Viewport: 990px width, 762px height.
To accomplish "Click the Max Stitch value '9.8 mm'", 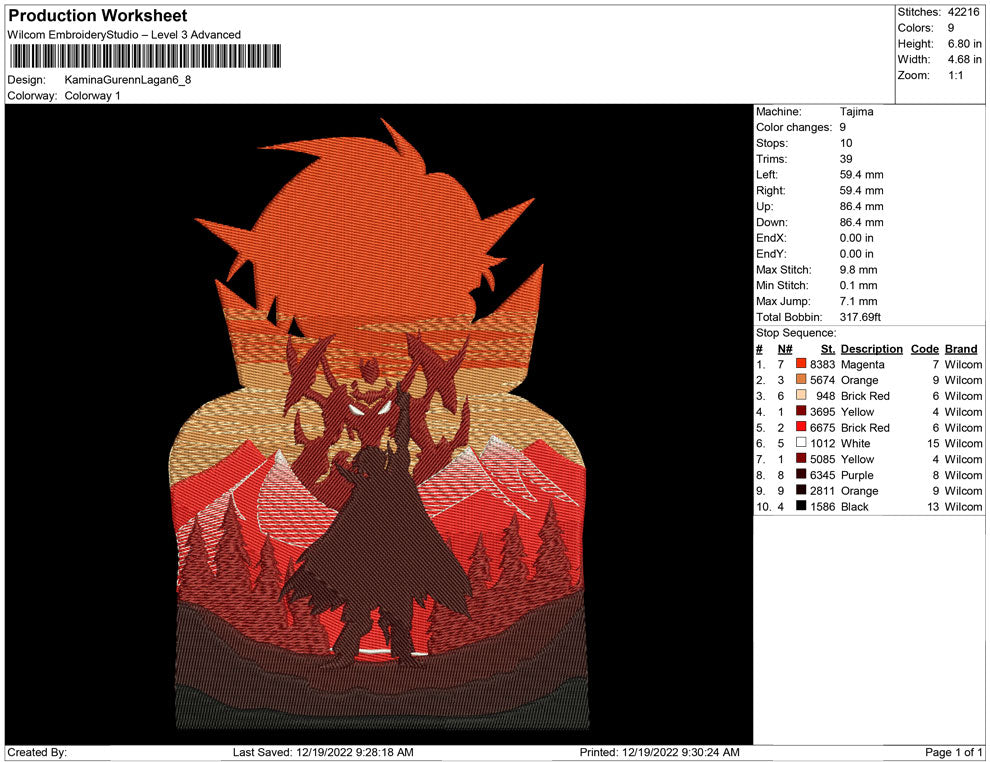I will pyautogui.click(x=858, y=270).
